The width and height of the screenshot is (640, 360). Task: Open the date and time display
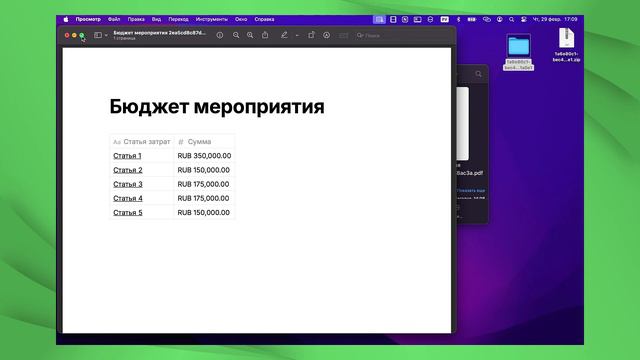555,19
